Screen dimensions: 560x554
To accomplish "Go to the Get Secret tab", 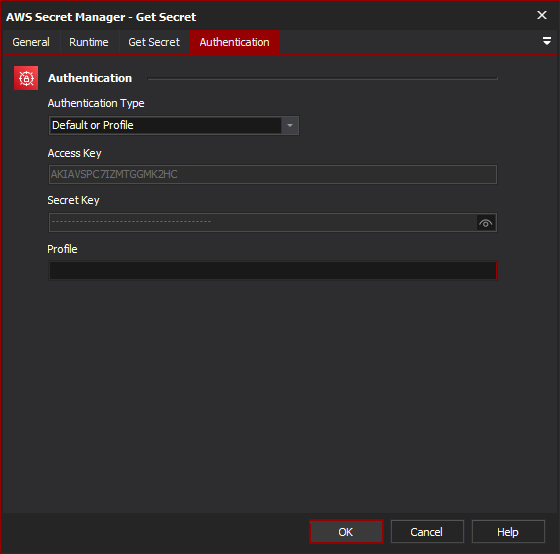I will [x=154, y=42].
